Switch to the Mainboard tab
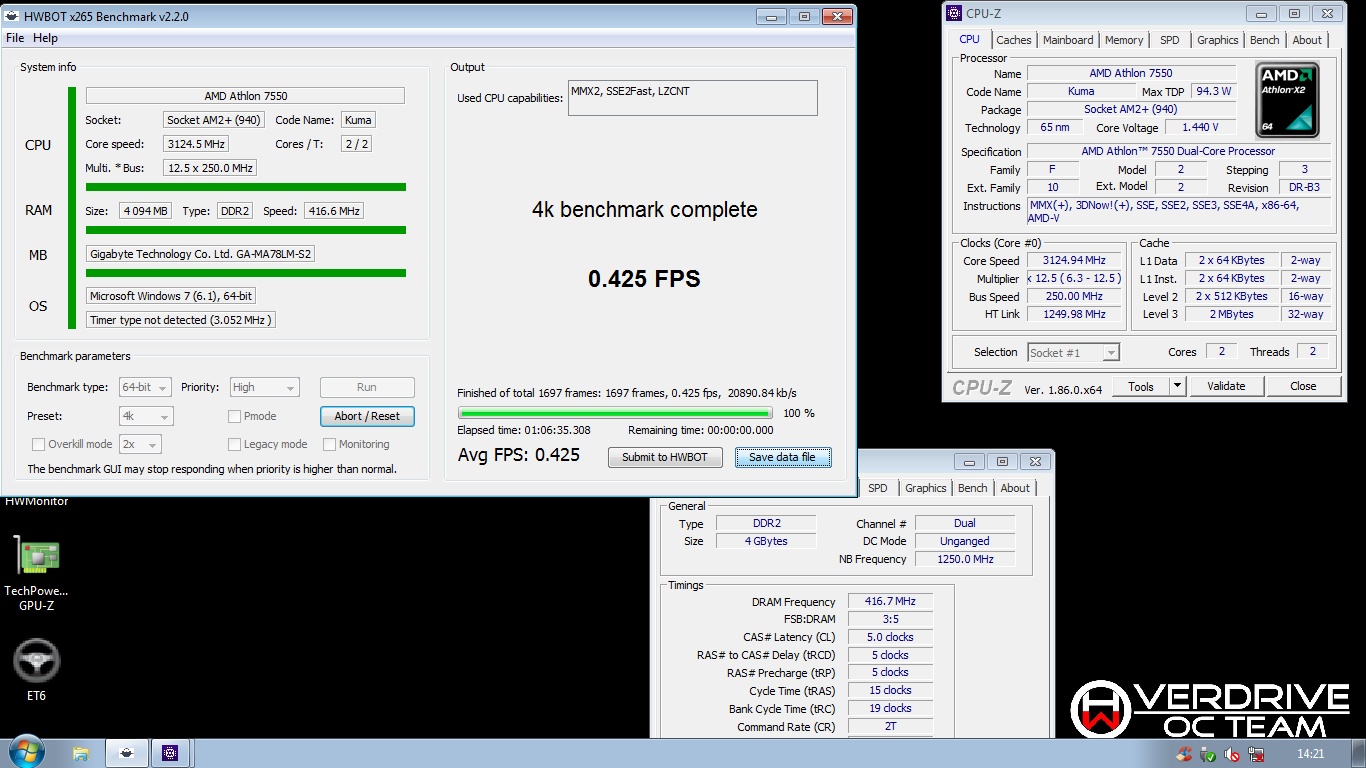This screenshot has width=1366, height=768. tap(1068, 40)
